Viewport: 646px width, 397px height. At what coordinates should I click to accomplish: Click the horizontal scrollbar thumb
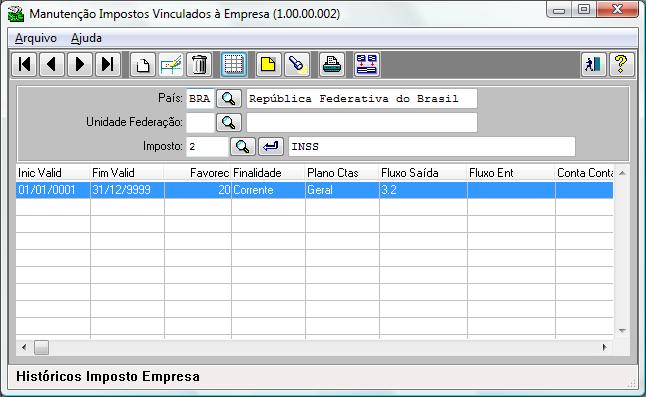[x=41, y=347]
